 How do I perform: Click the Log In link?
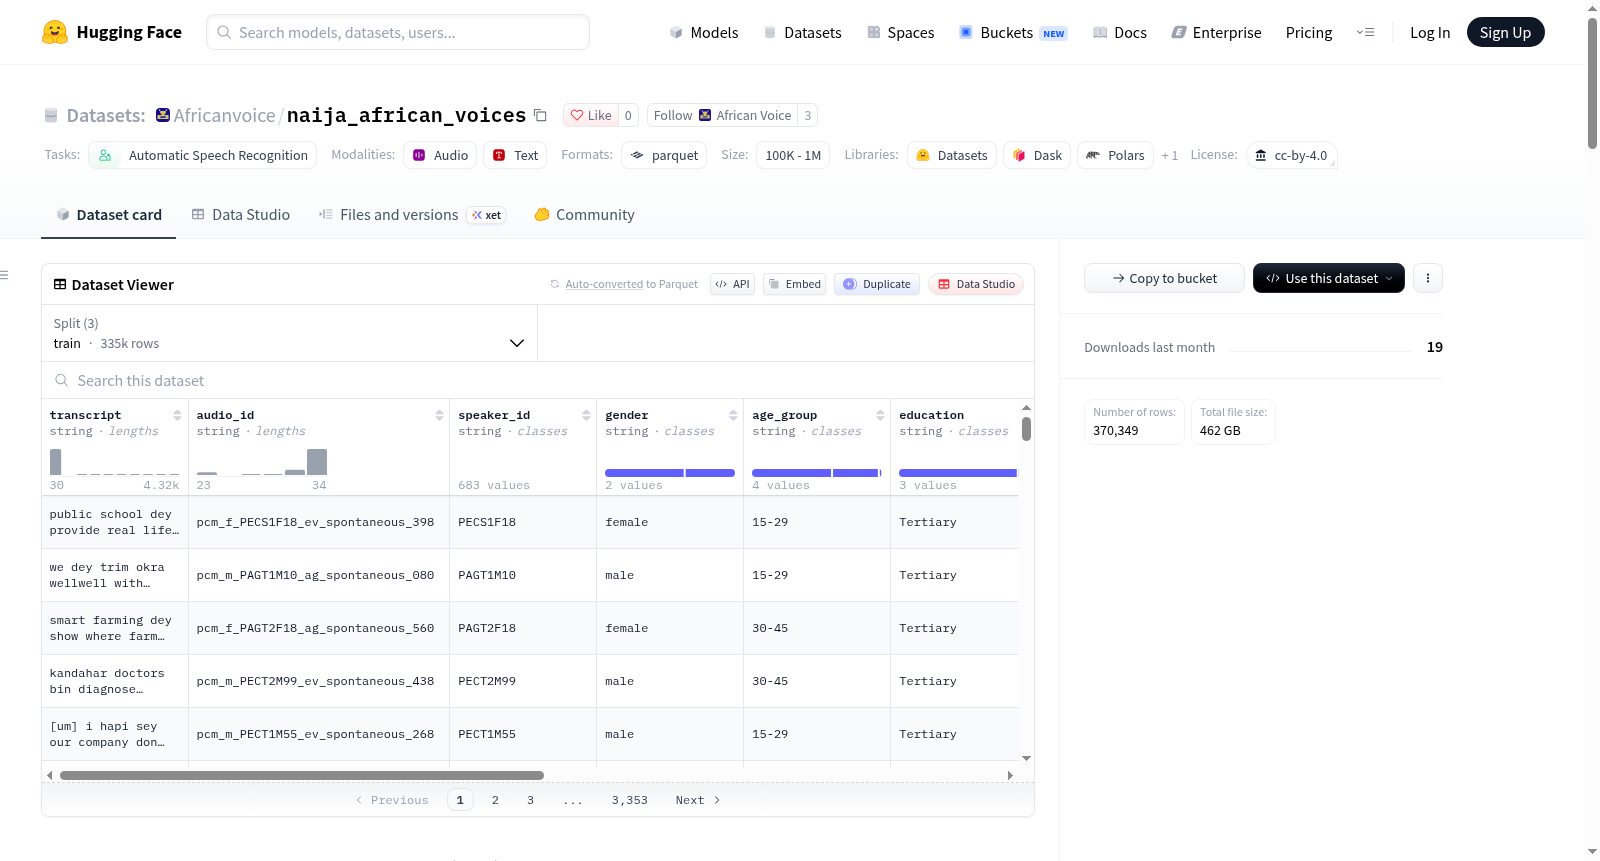(1430, 32)
